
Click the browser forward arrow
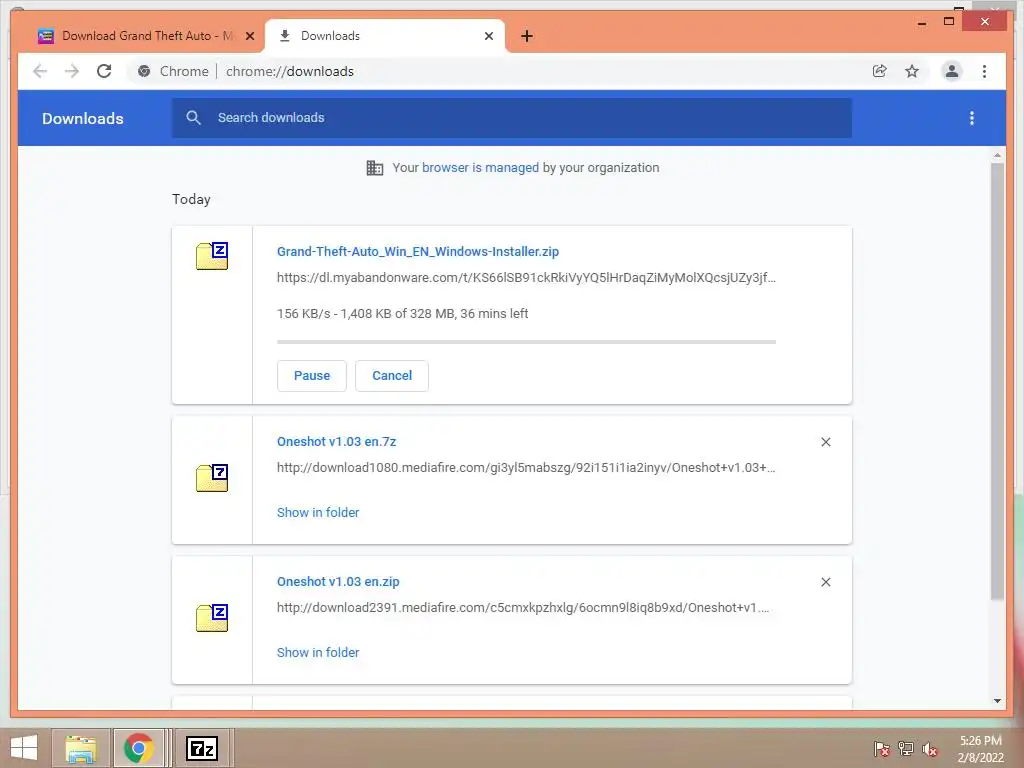click(72, 71)
